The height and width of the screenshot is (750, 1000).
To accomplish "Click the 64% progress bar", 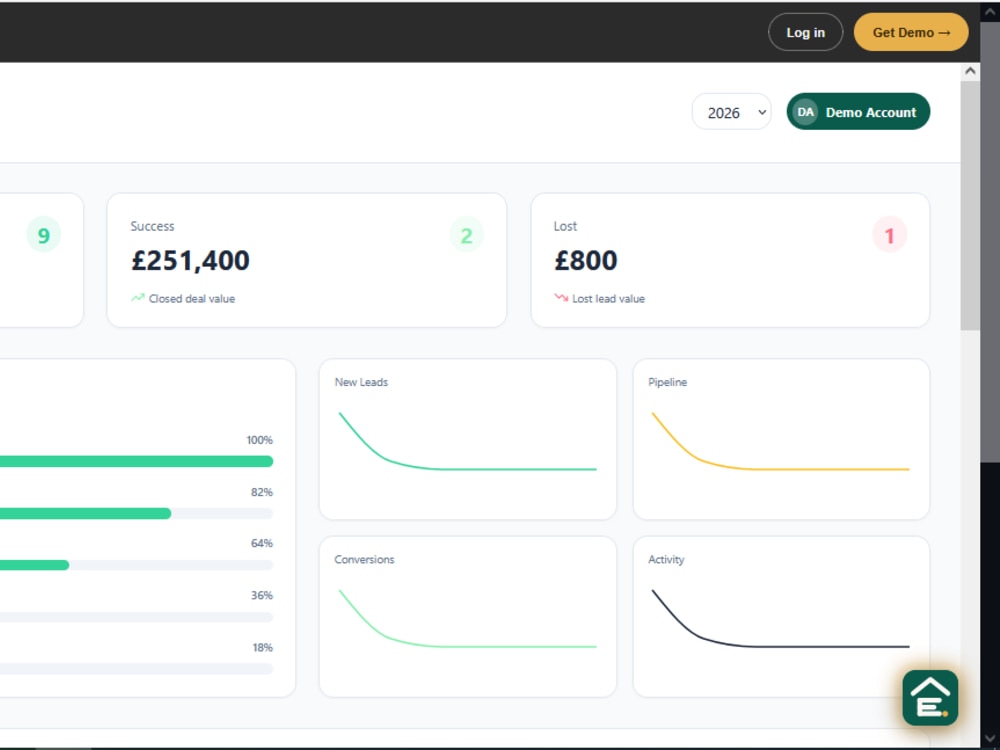I will 136,565.
